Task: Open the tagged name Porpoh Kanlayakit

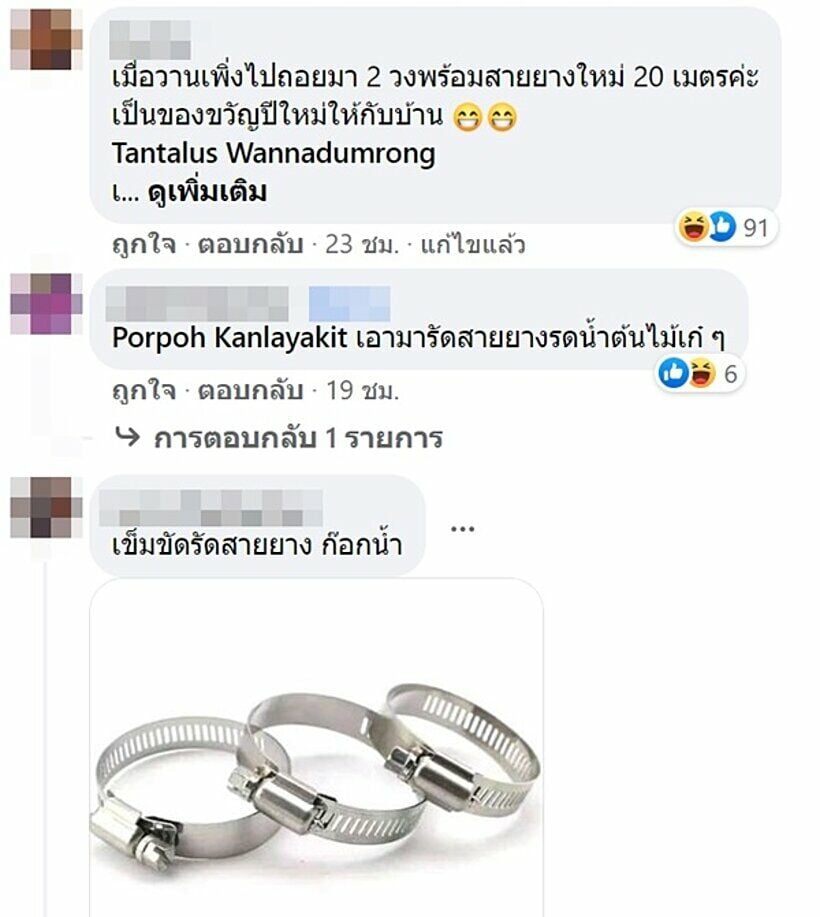Action: point(230,338)
